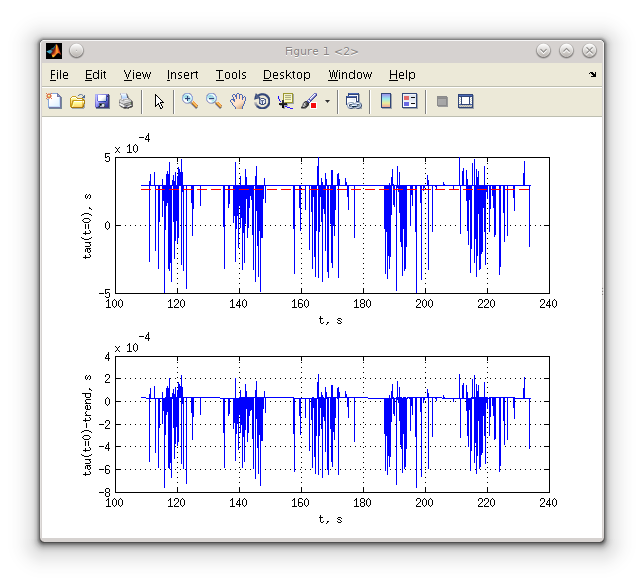Open the Desktop menu
644x582 pixels.
(x=287, y=75)
